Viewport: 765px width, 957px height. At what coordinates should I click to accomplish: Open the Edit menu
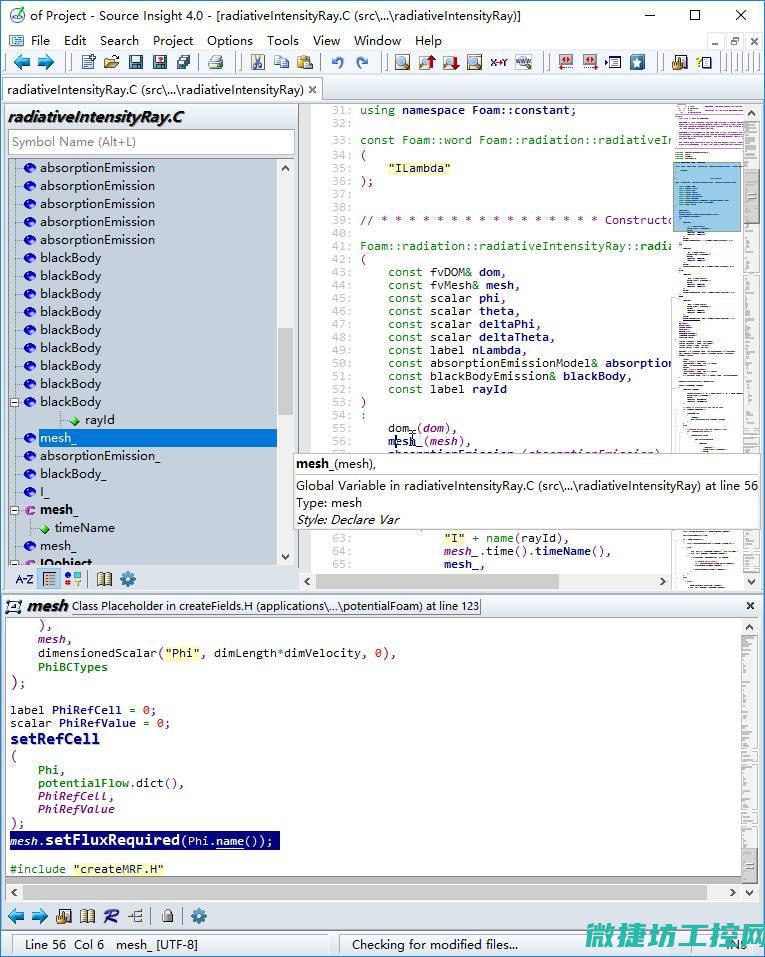75,41
